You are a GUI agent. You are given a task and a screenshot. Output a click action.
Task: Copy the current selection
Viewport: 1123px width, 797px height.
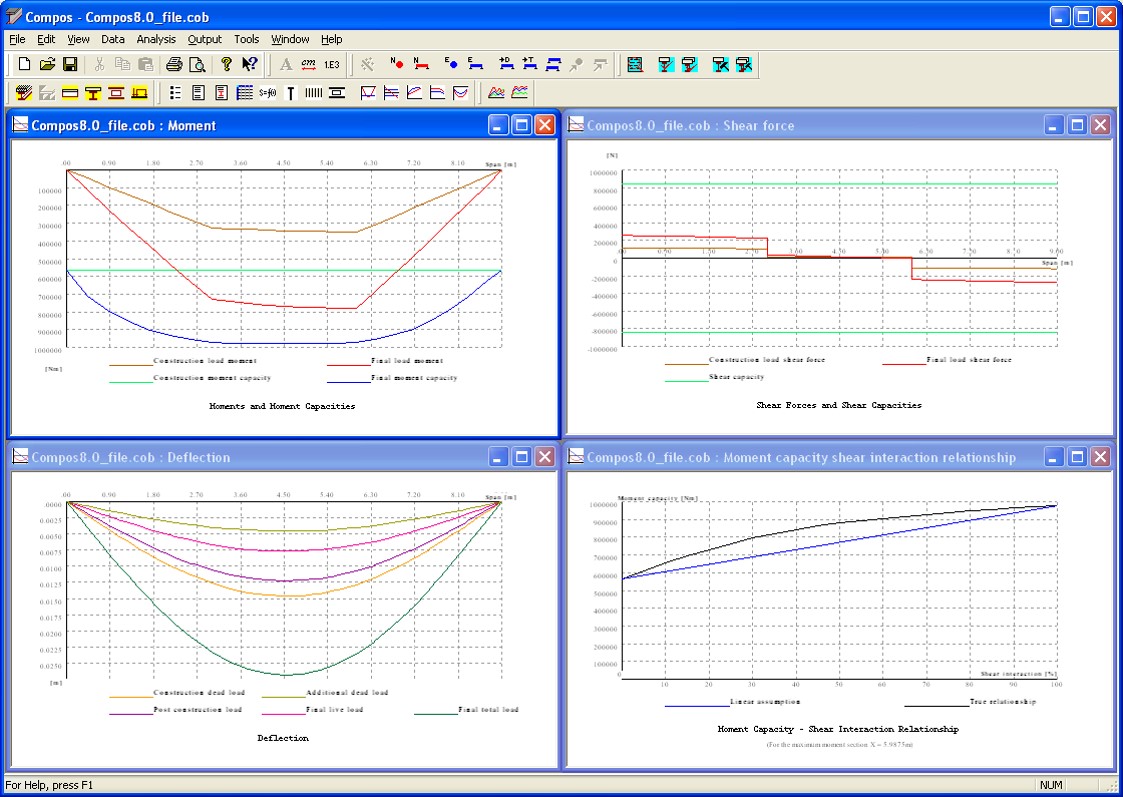point(120,64)
